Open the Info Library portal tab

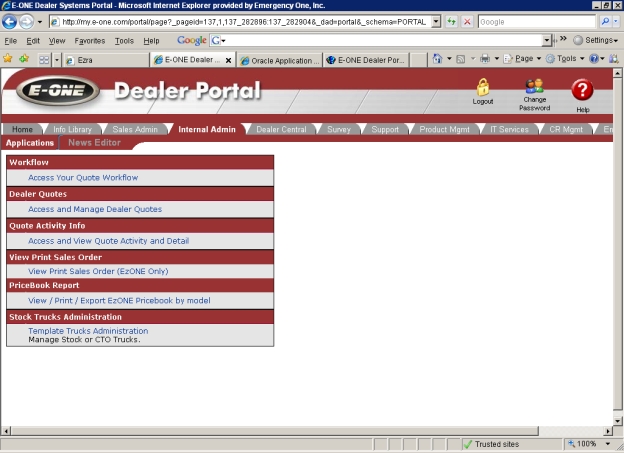[x=72, y=129]
